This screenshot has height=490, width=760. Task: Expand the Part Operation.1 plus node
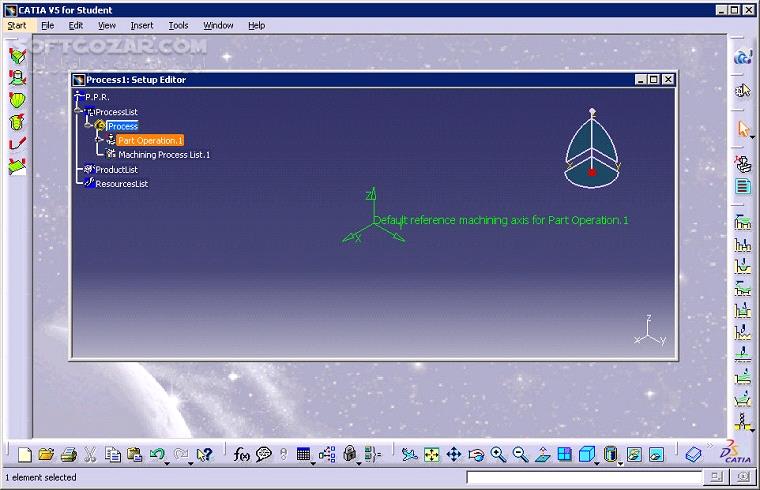click(x=97, y=140)
